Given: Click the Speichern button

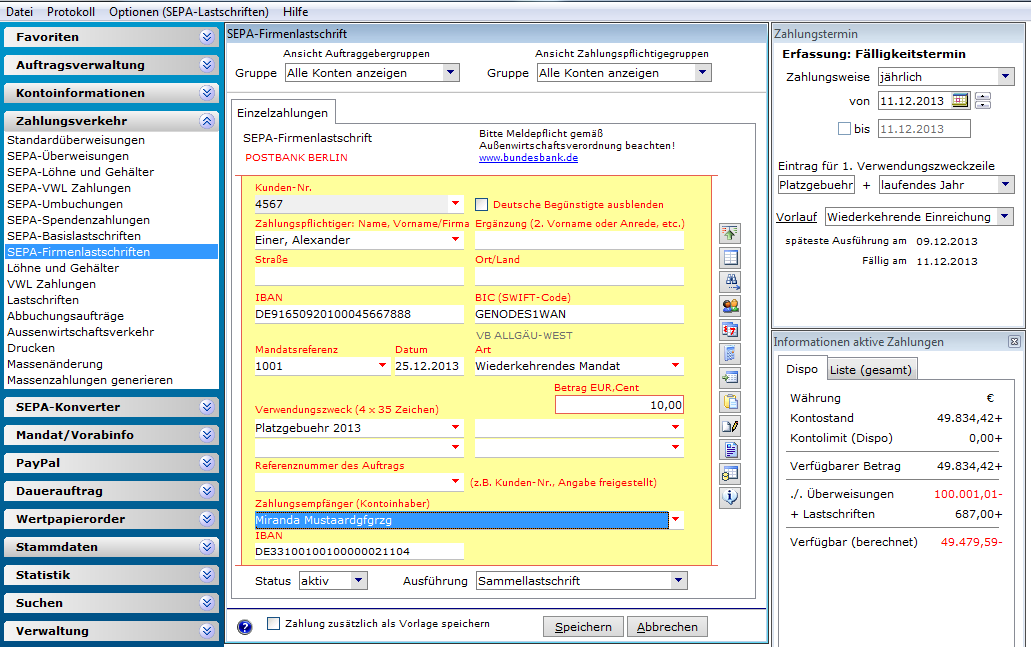Looking at the screenshot, I should [x=583, y=627].
